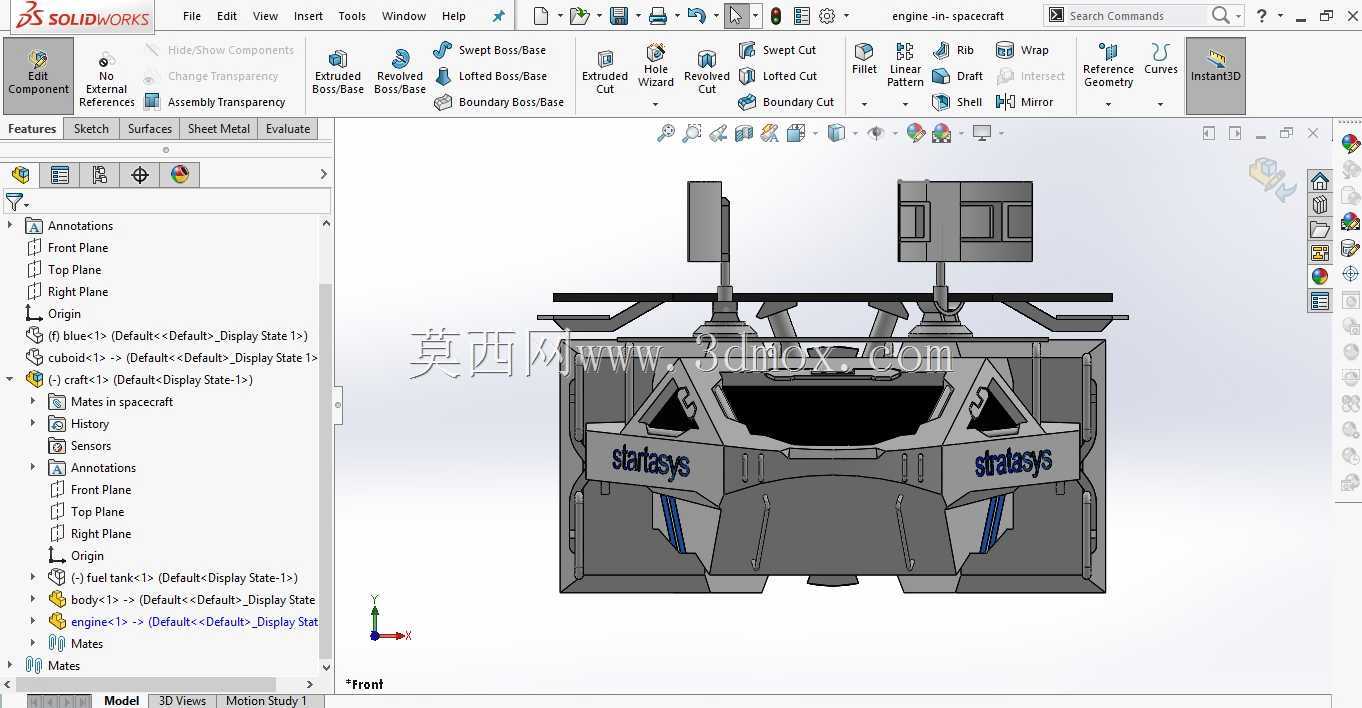Switch to the Sketch tab
This screenshot has width=1362, height=708.
(91, 128)
